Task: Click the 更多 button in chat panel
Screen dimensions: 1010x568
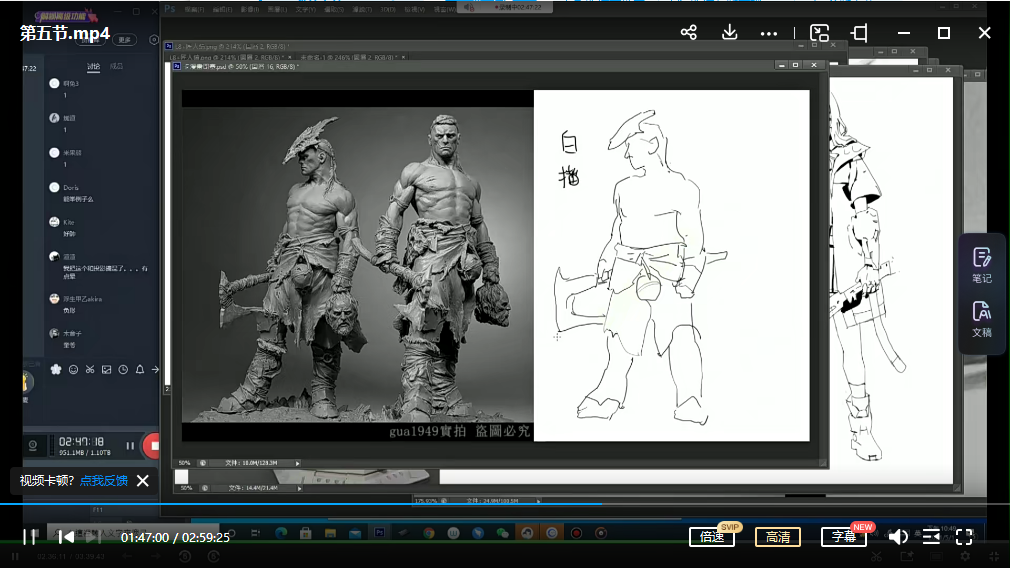Action: point(125,40)
